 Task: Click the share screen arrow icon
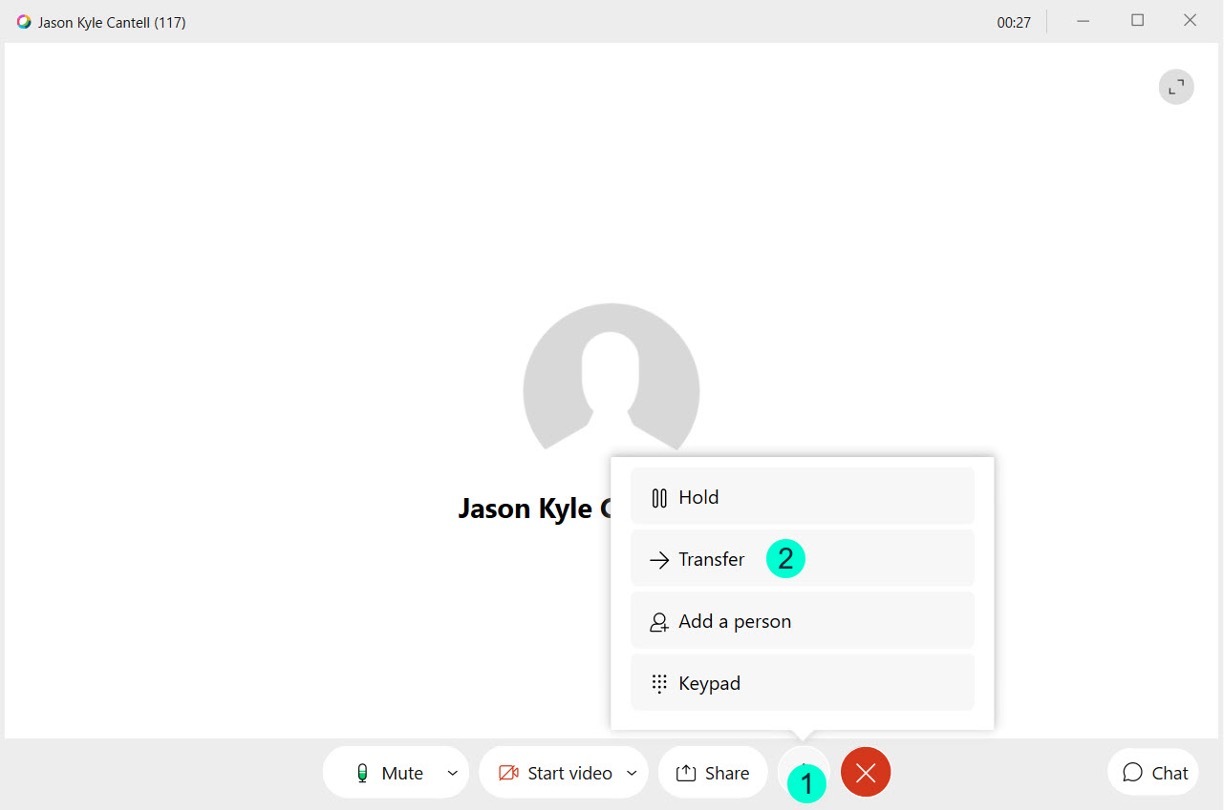[x=686, y=773]
